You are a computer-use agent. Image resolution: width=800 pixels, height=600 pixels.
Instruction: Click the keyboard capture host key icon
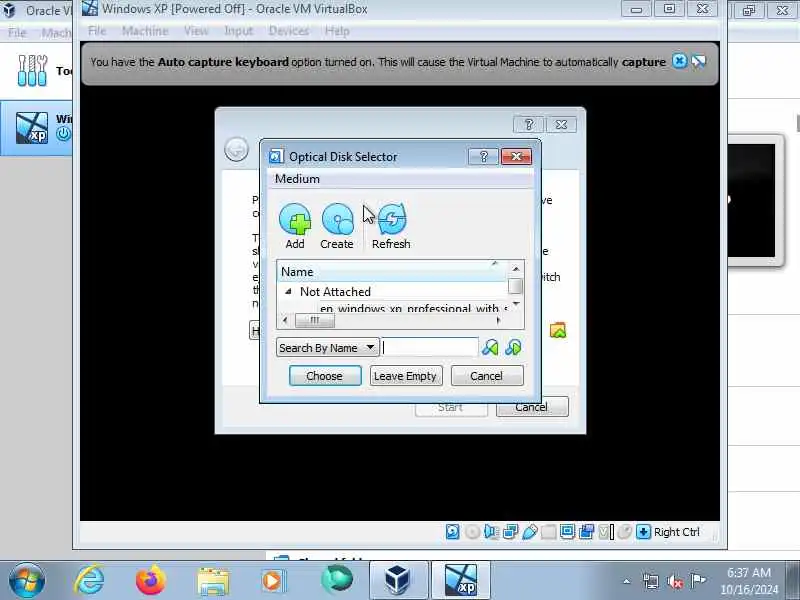tap(643, 532)
